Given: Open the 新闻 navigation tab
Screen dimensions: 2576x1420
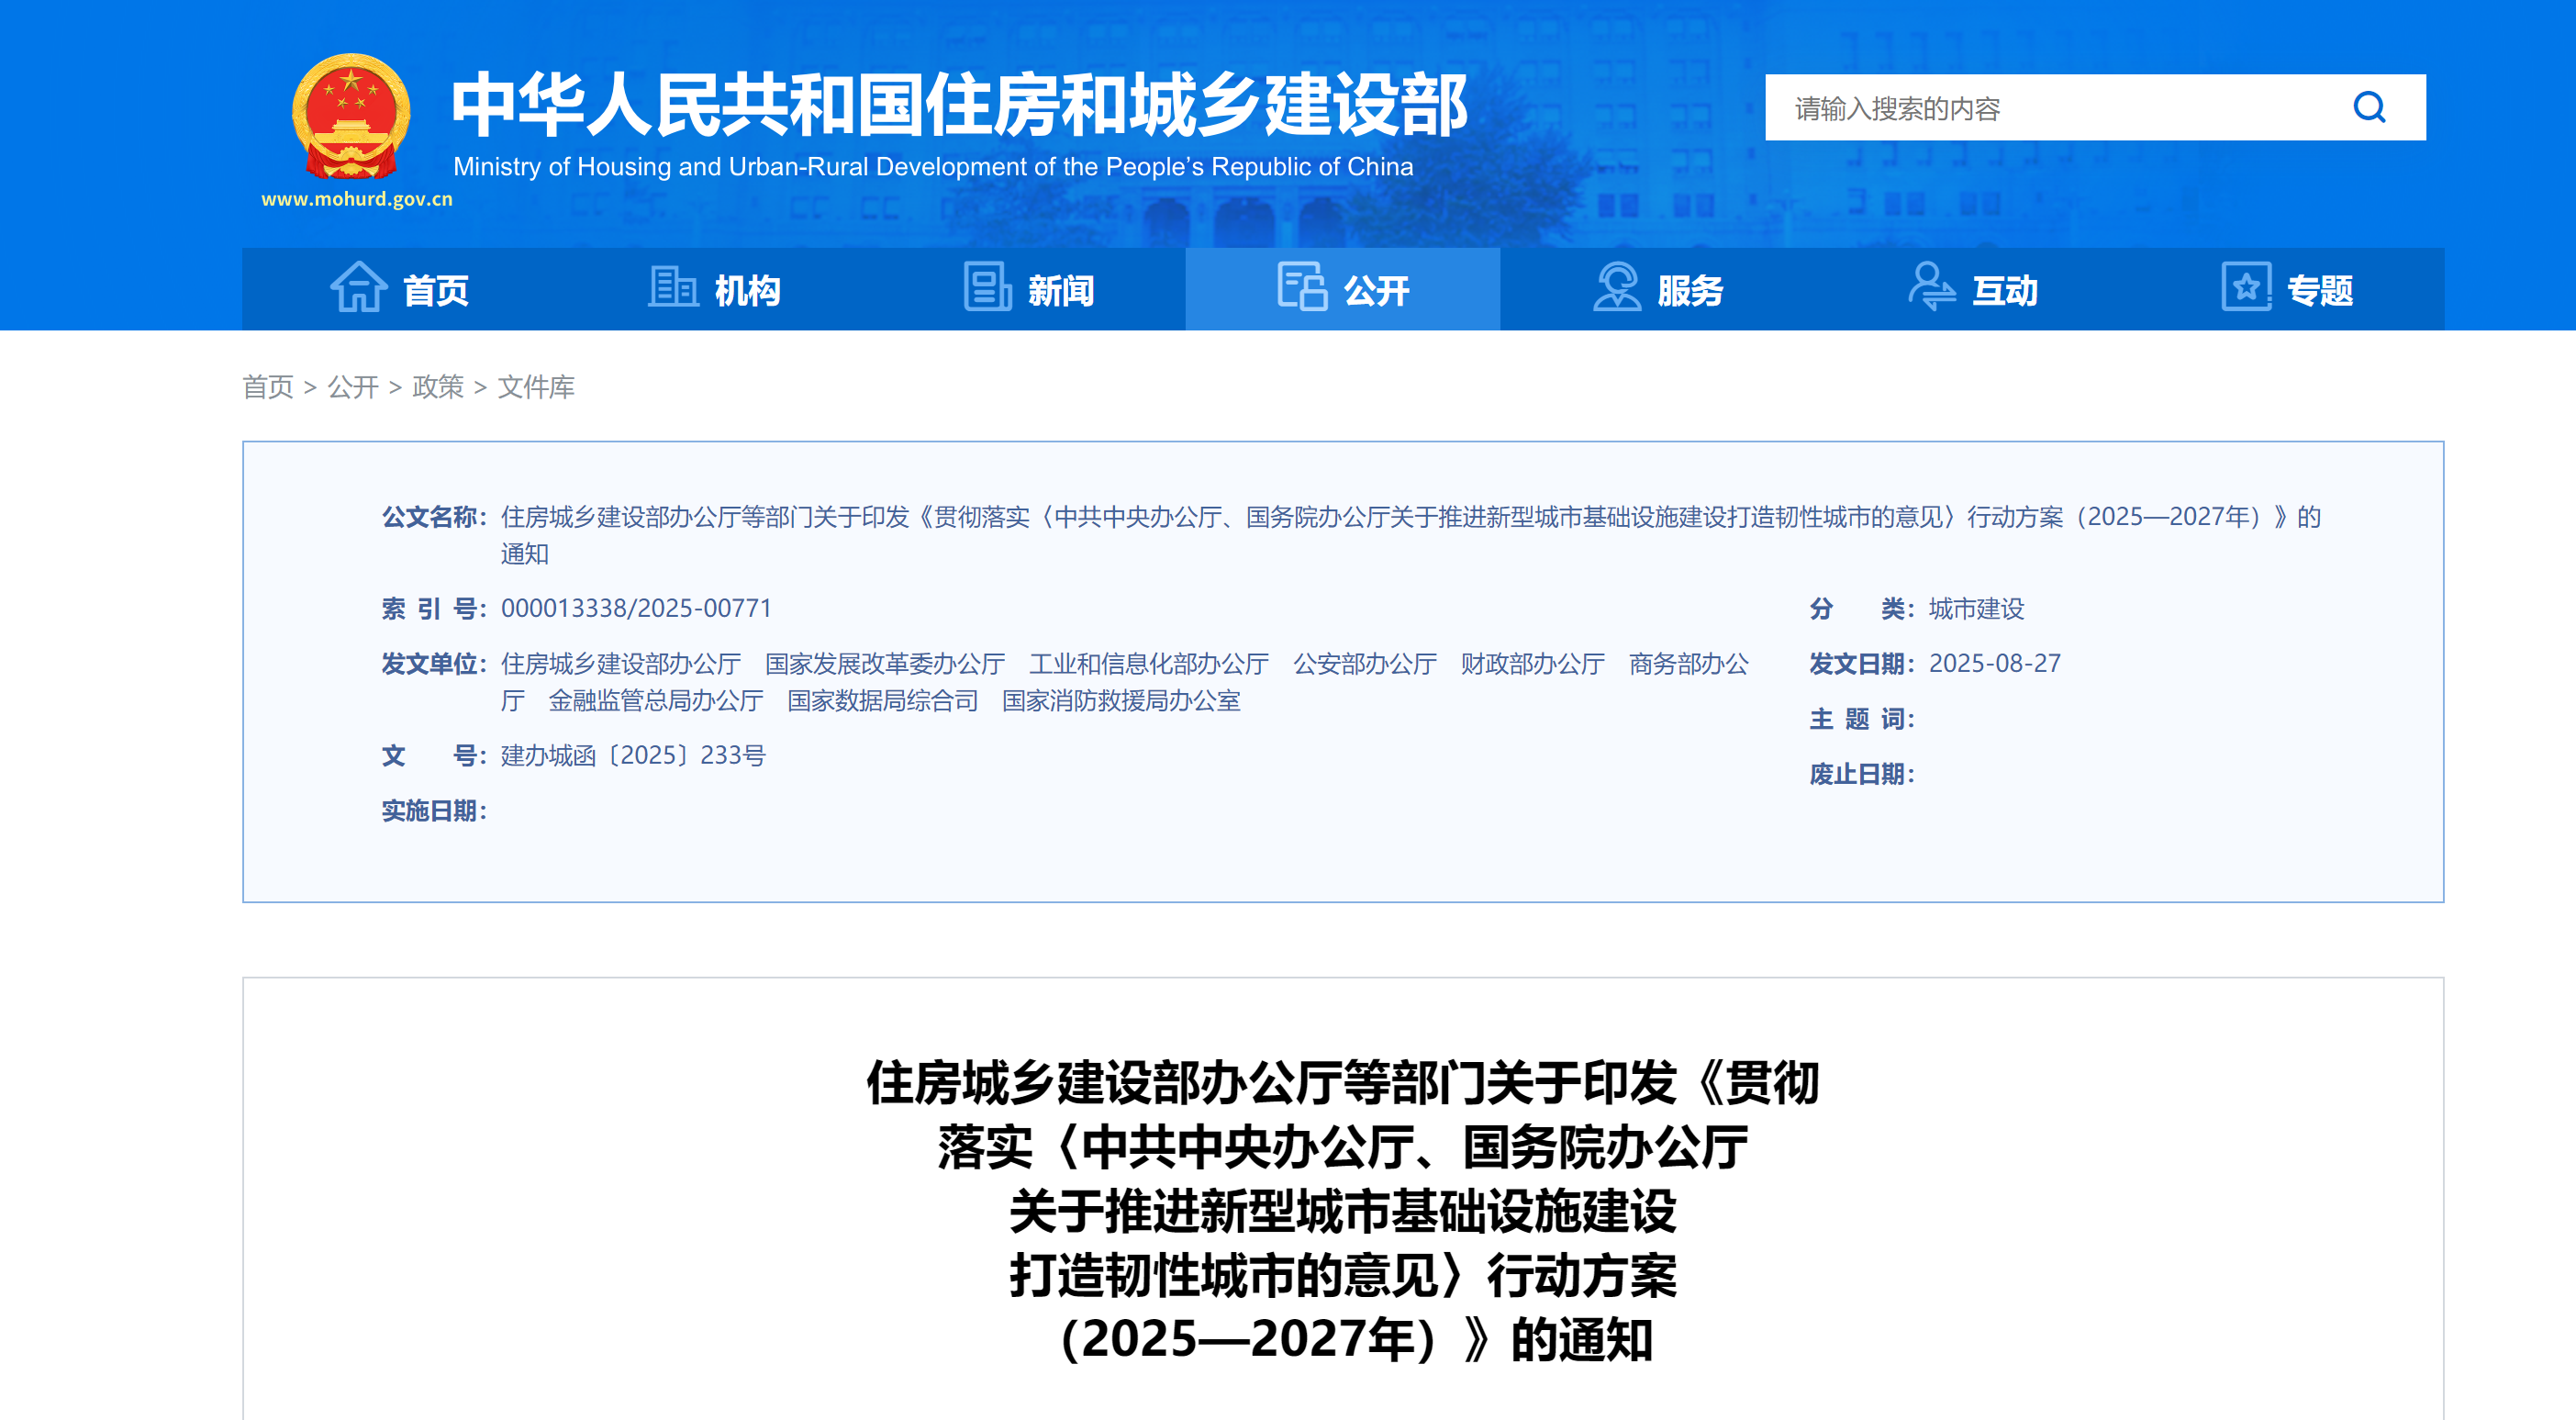Looking at the screenshot, I should pyautogui.click(x=1061, y=291).
